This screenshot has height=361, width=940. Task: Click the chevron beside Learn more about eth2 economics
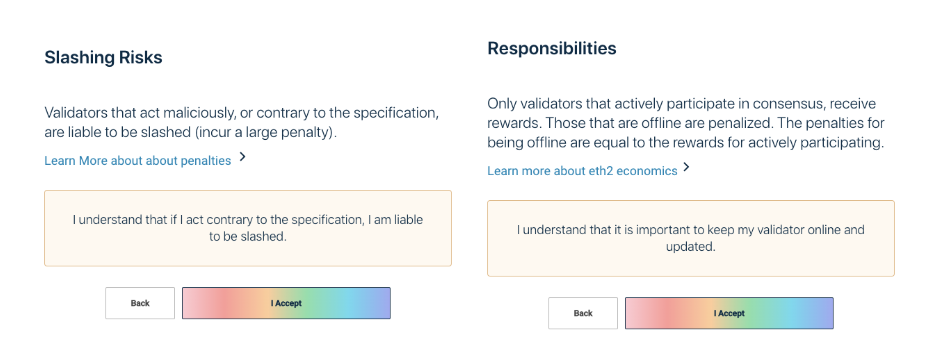pyautogui.click(x=686, y=167)
